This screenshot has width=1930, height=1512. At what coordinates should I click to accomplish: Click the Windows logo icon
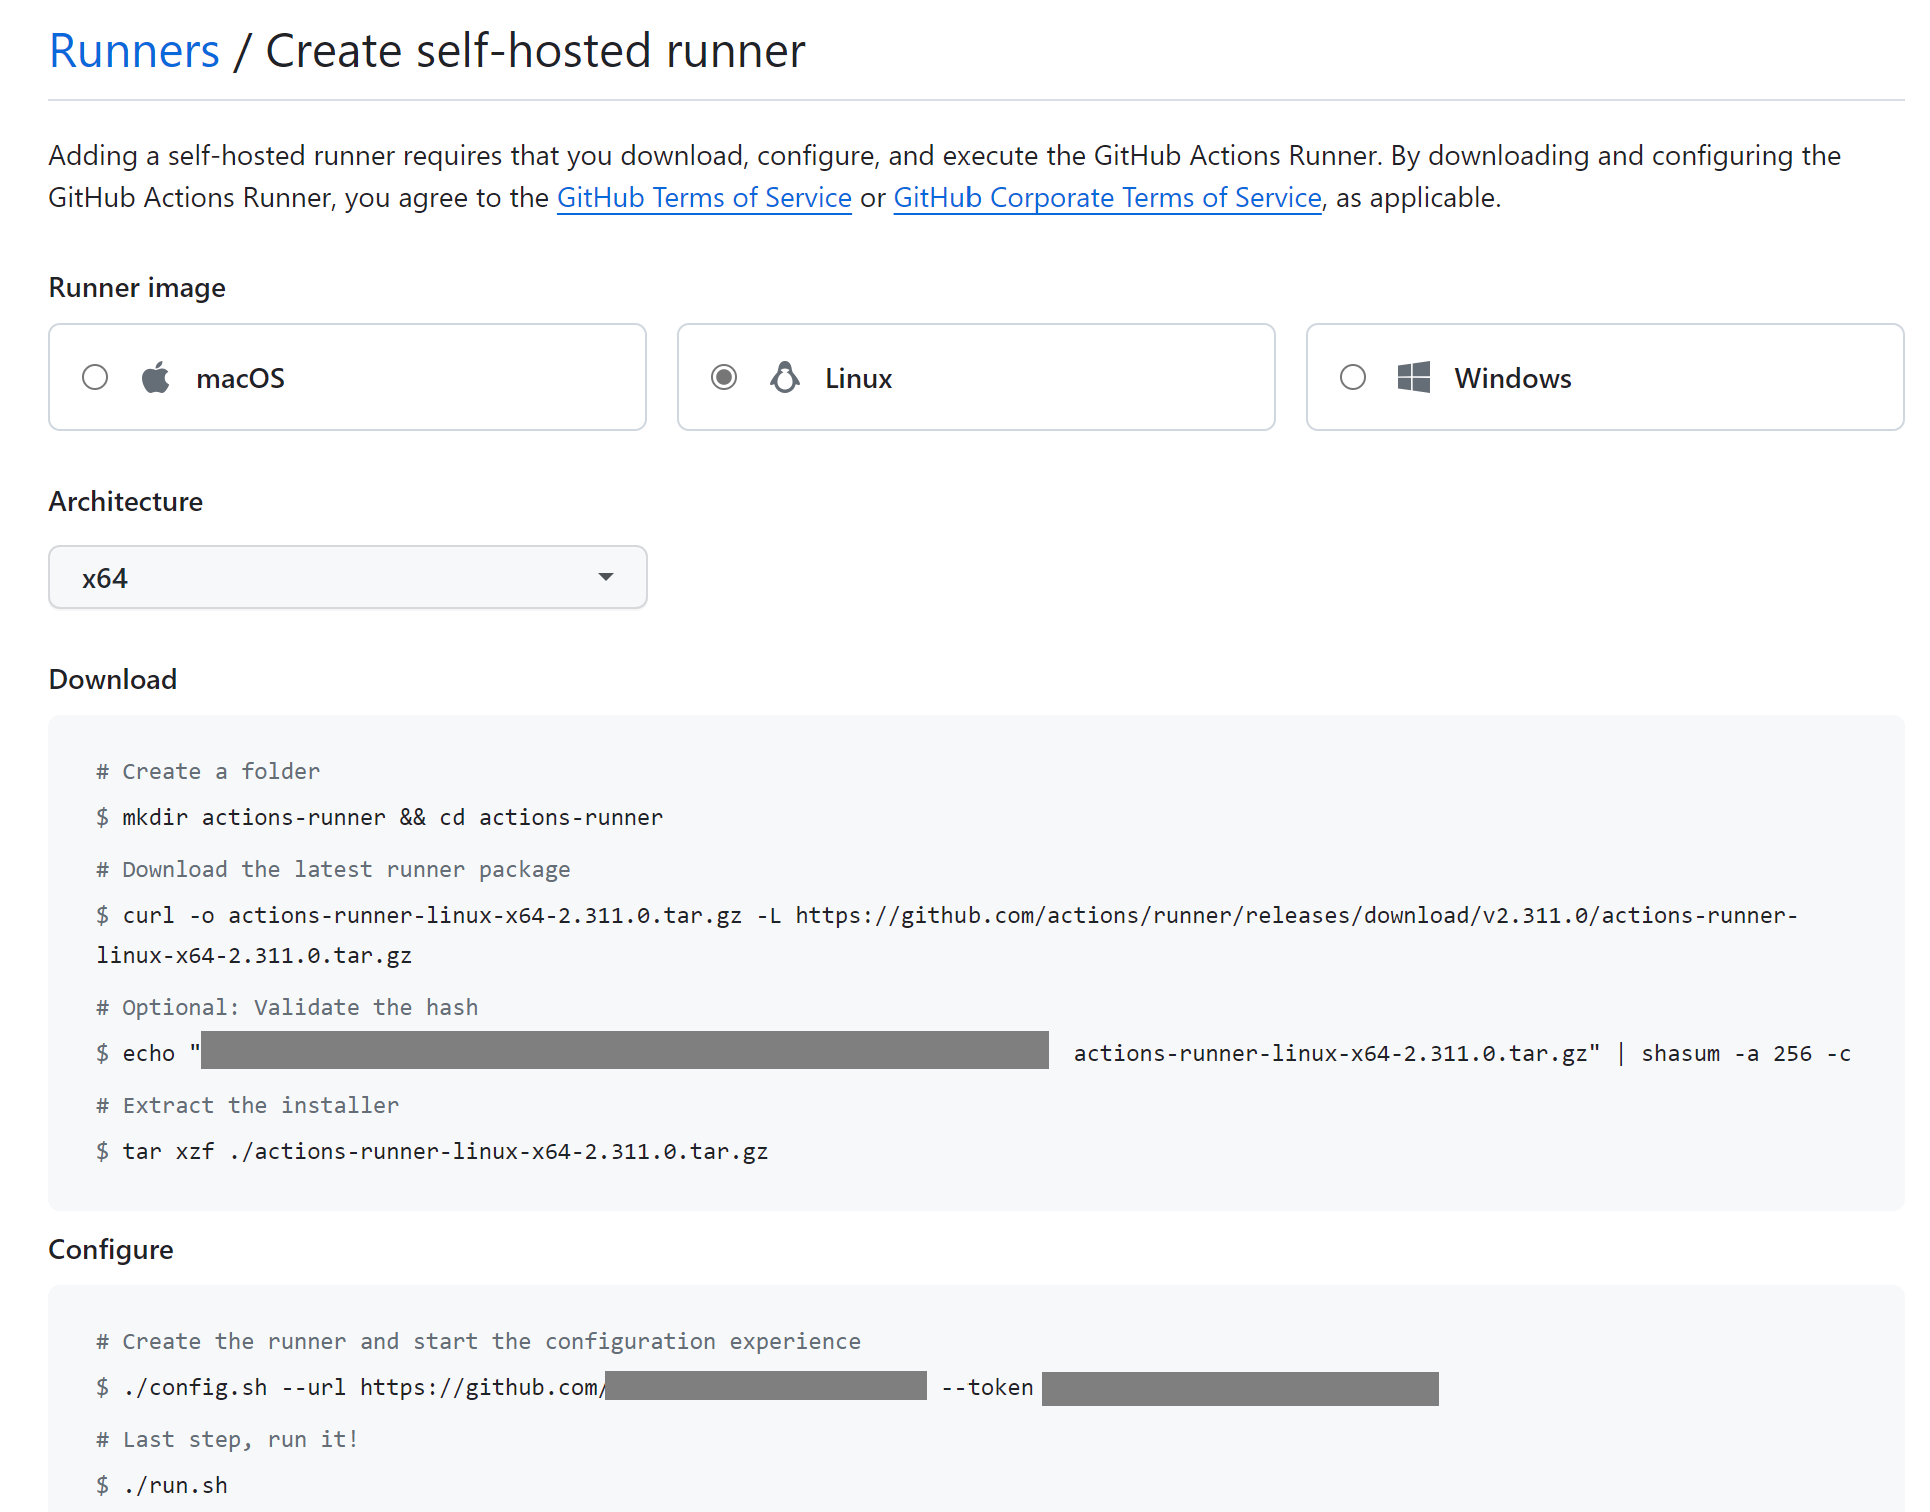(x=1414, y=377)
